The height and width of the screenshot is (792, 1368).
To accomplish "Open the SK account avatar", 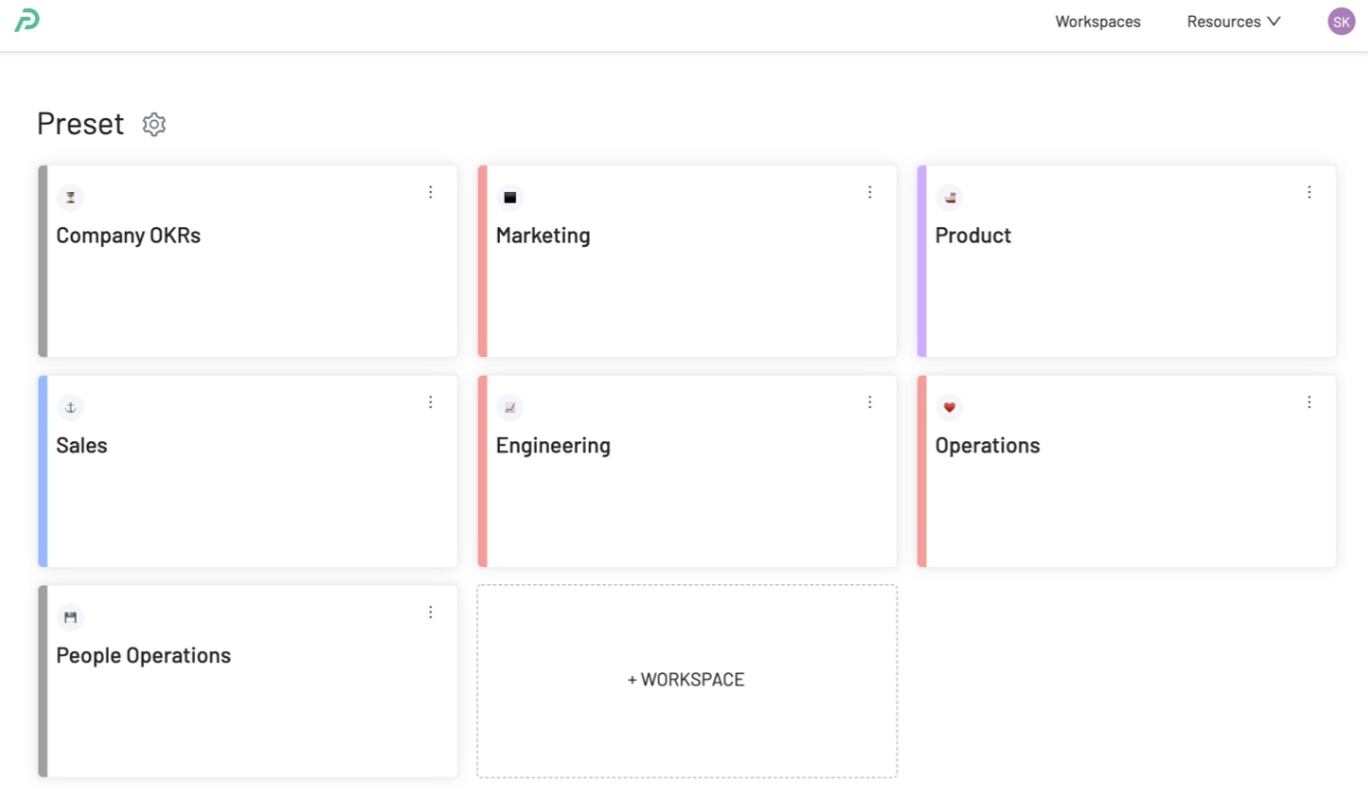I will (1340, 21).
